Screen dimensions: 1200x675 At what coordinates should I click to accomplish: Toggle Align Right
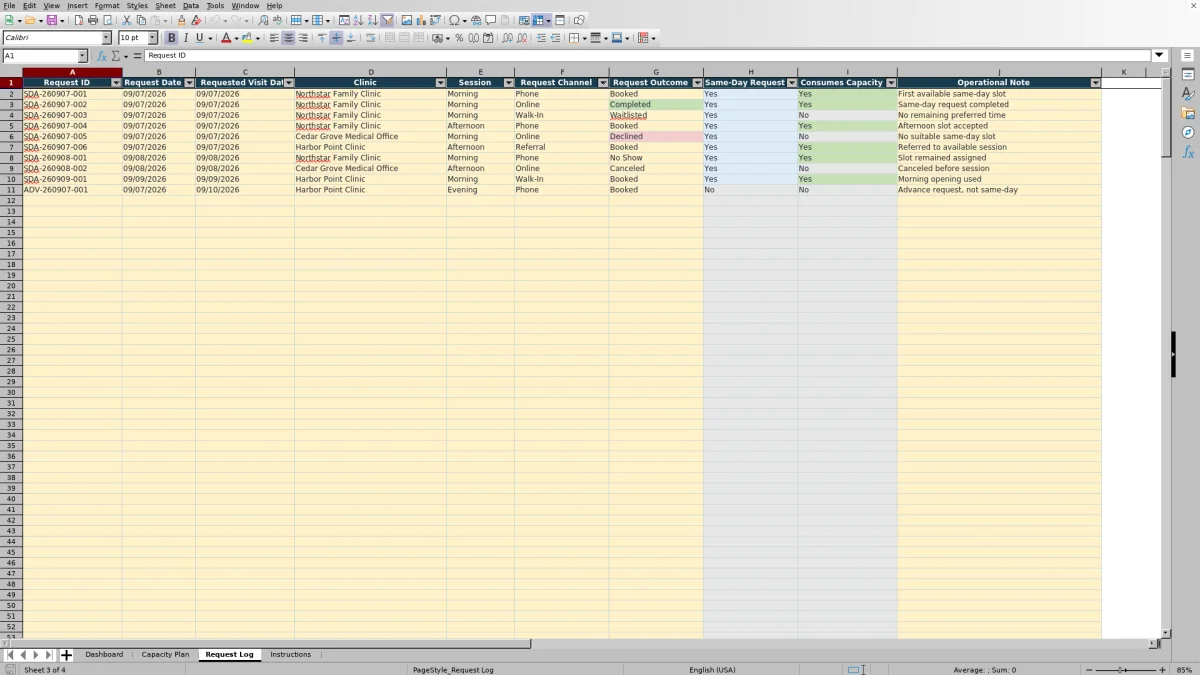[x=303, y=38]
